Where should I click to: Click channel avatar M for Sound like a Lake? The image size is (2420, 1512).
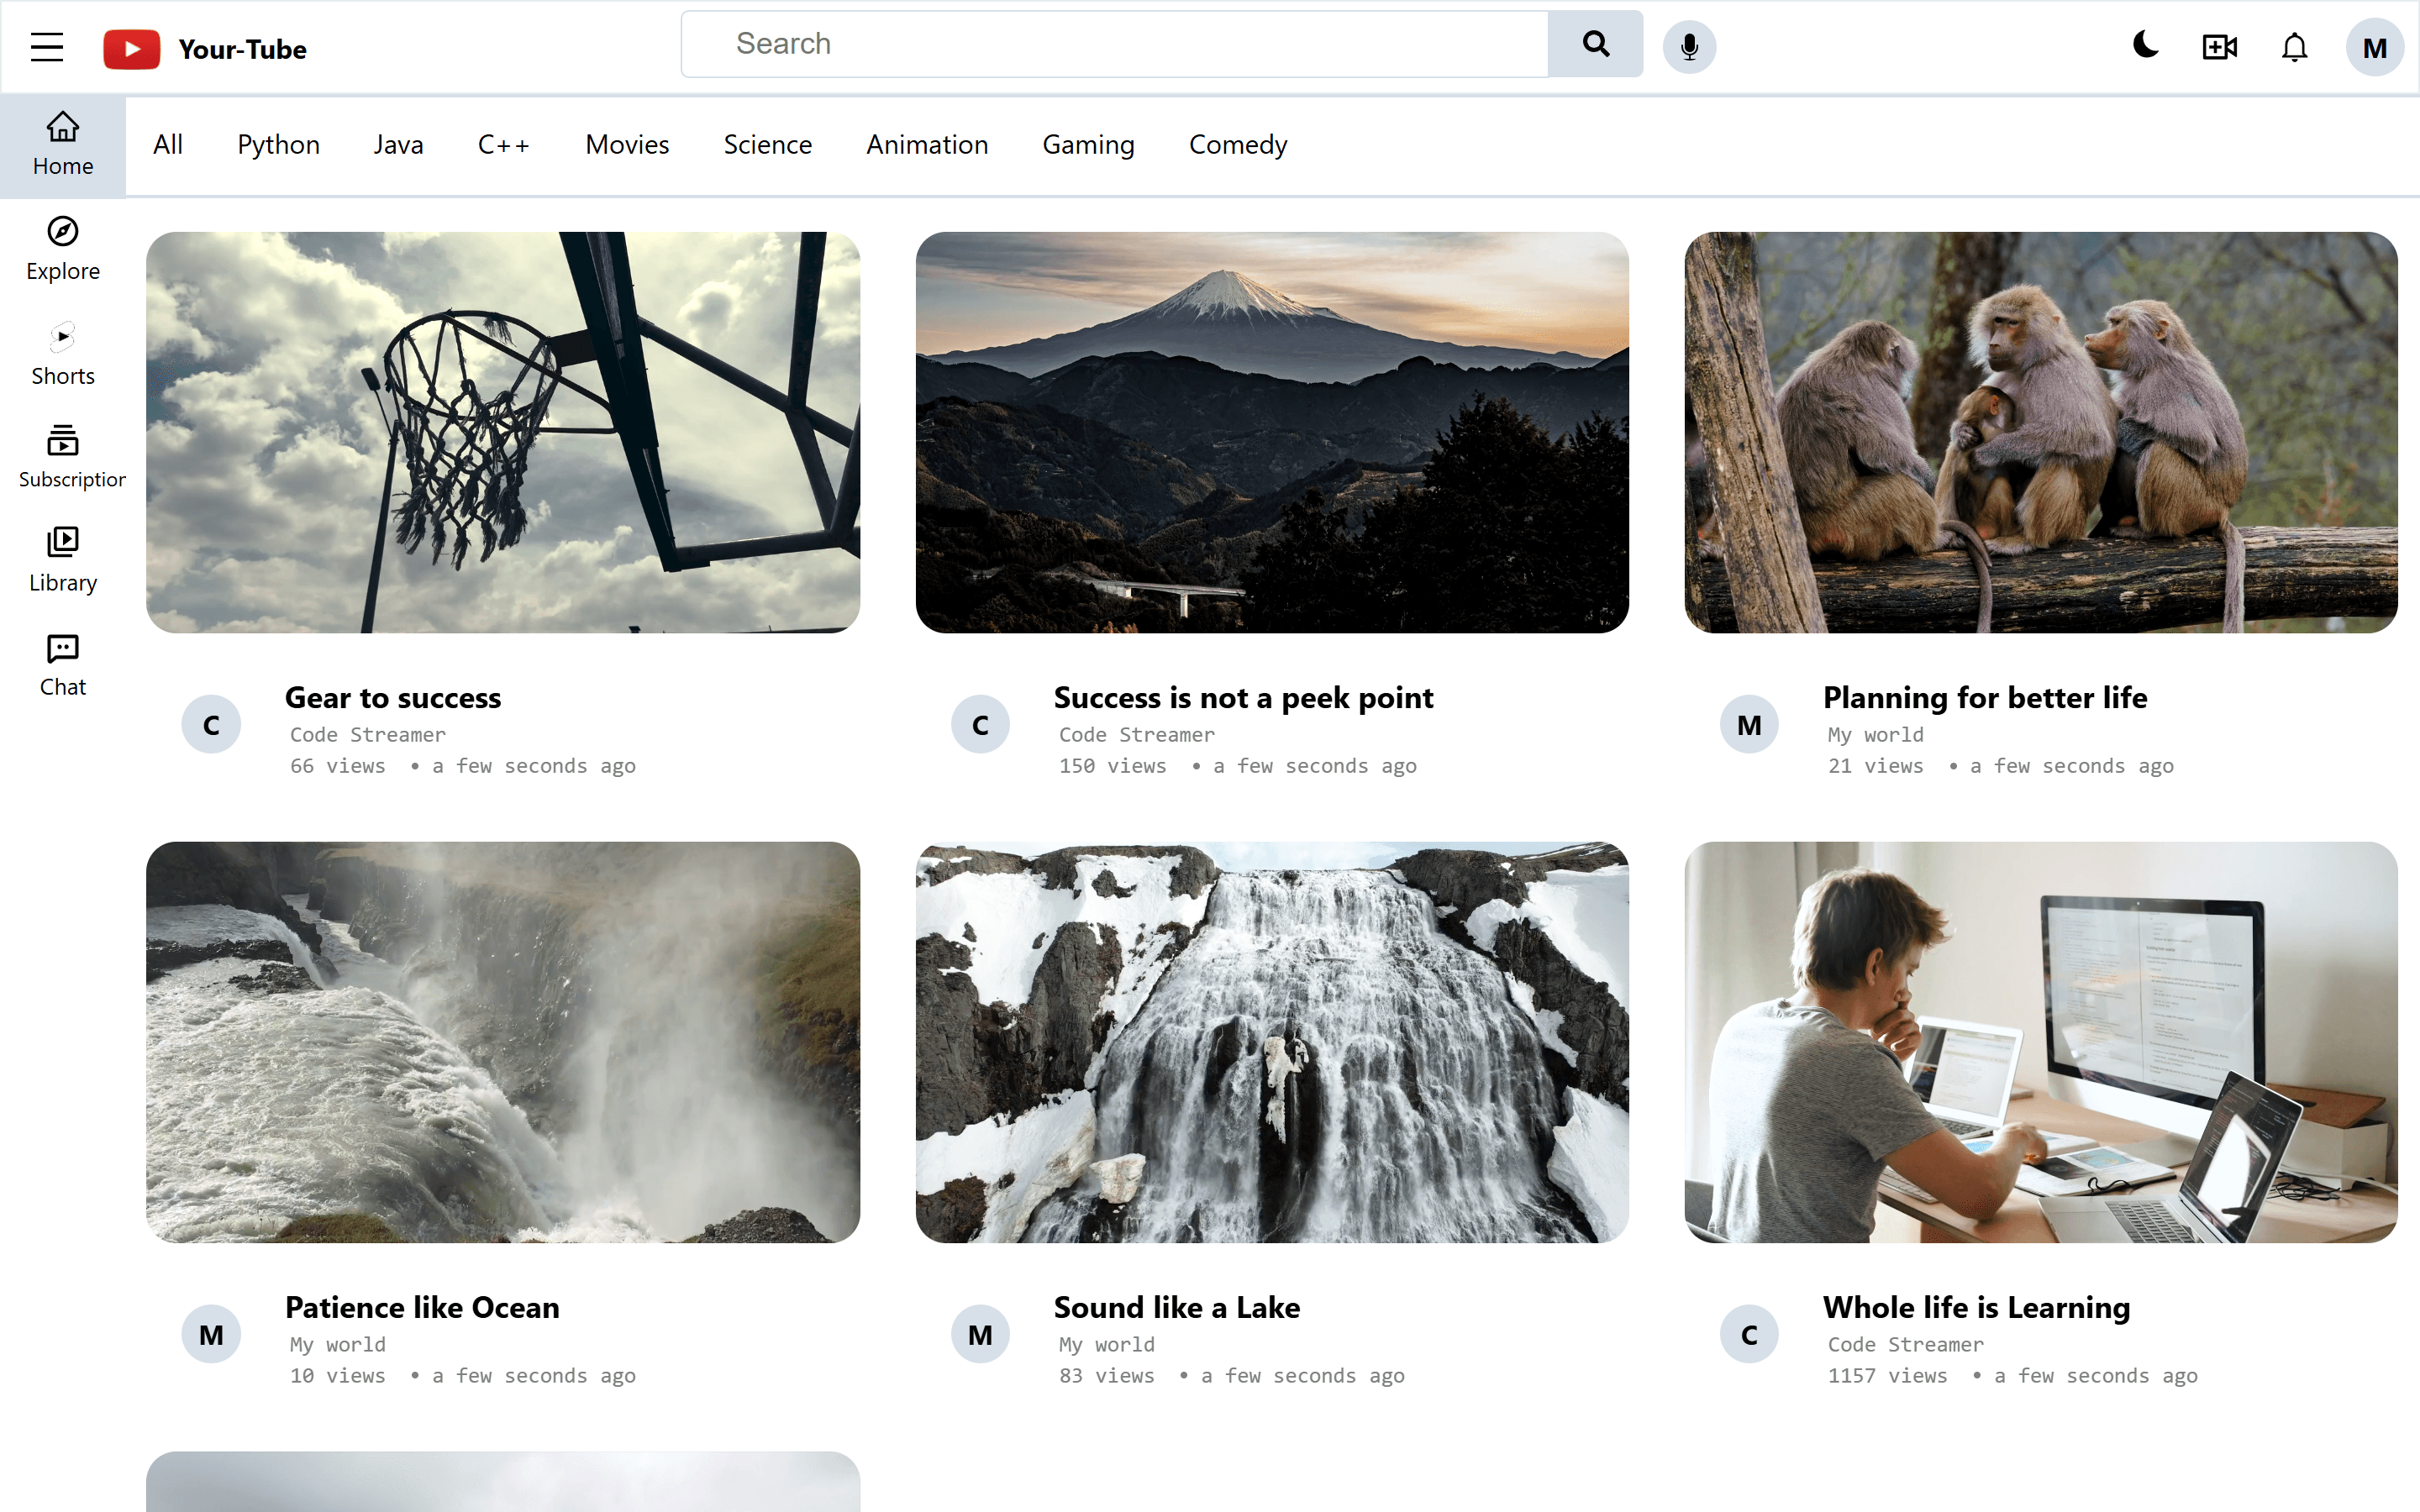[x=980, y=1334]
